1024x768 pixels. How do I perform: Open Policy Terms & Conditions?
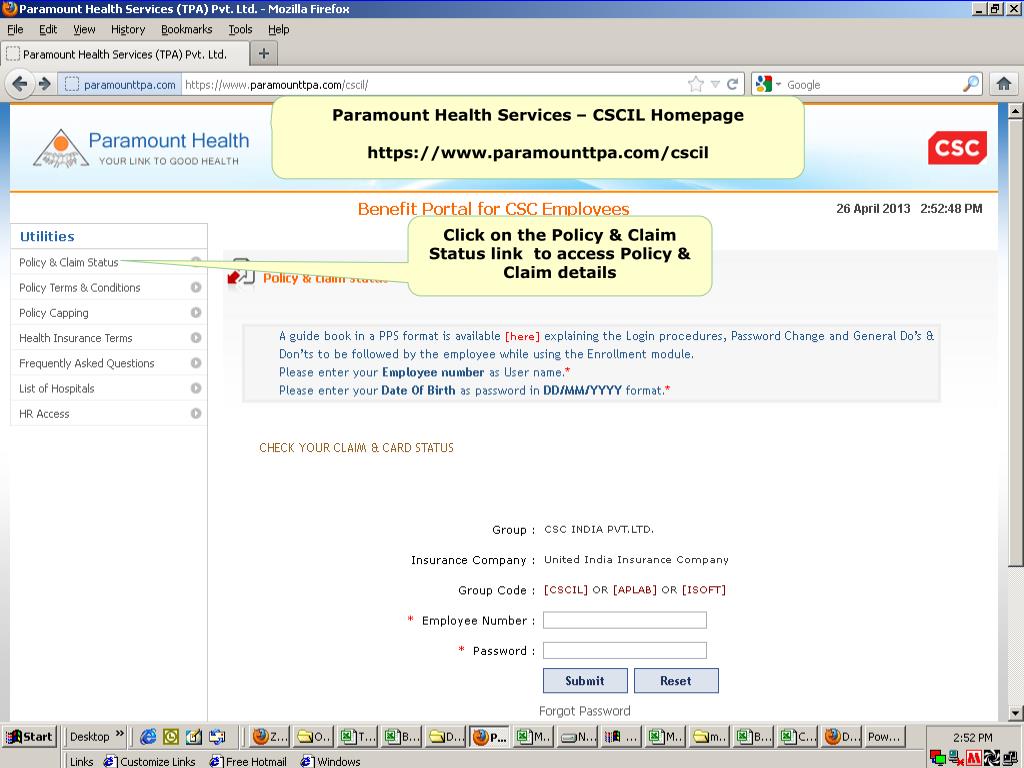click(80, 287)
